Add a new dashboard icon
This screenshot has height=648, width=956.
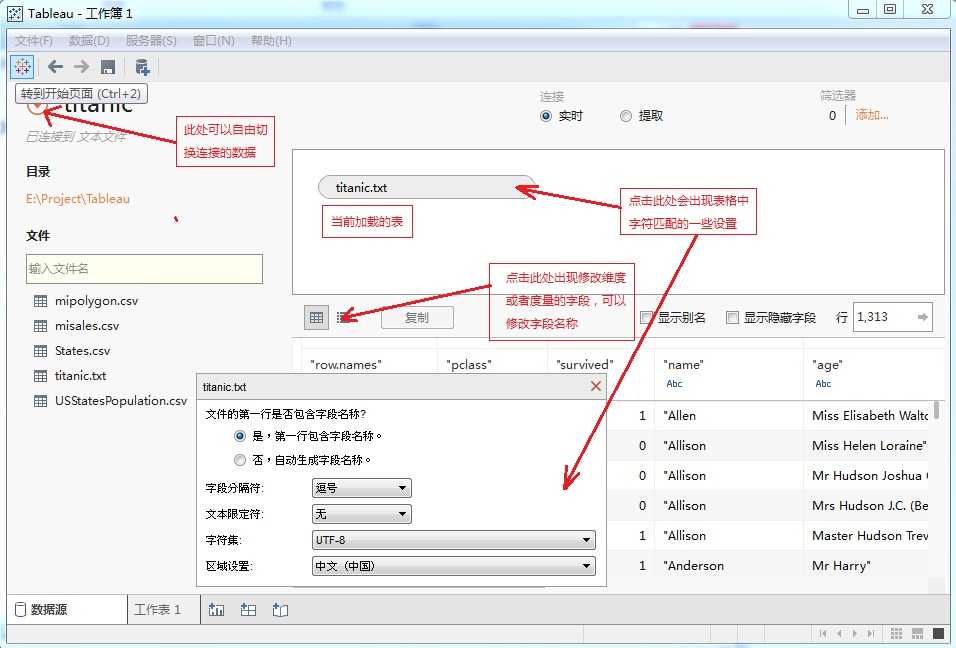pyautogui.click(x=248, y=610)
